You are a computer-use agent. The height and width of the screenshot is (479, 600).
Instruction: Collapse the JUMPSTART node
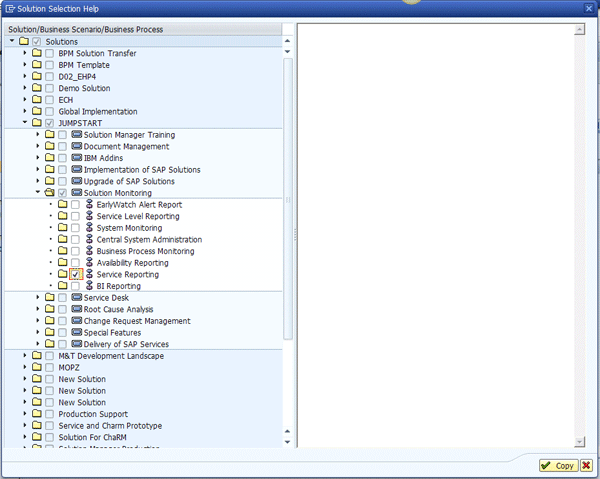pos(25,122)
